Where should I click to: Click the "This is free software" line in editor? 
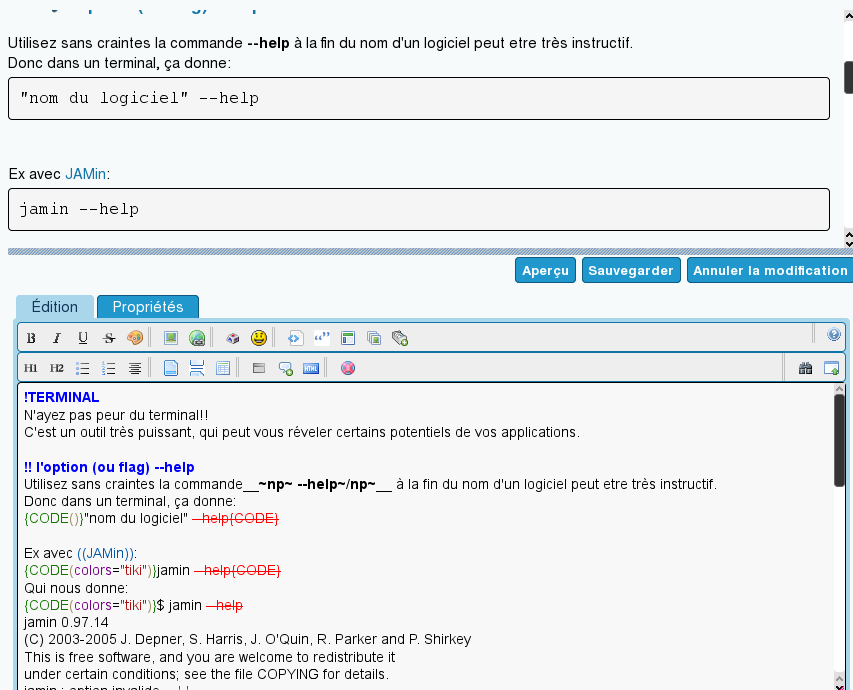coord(209,657)
